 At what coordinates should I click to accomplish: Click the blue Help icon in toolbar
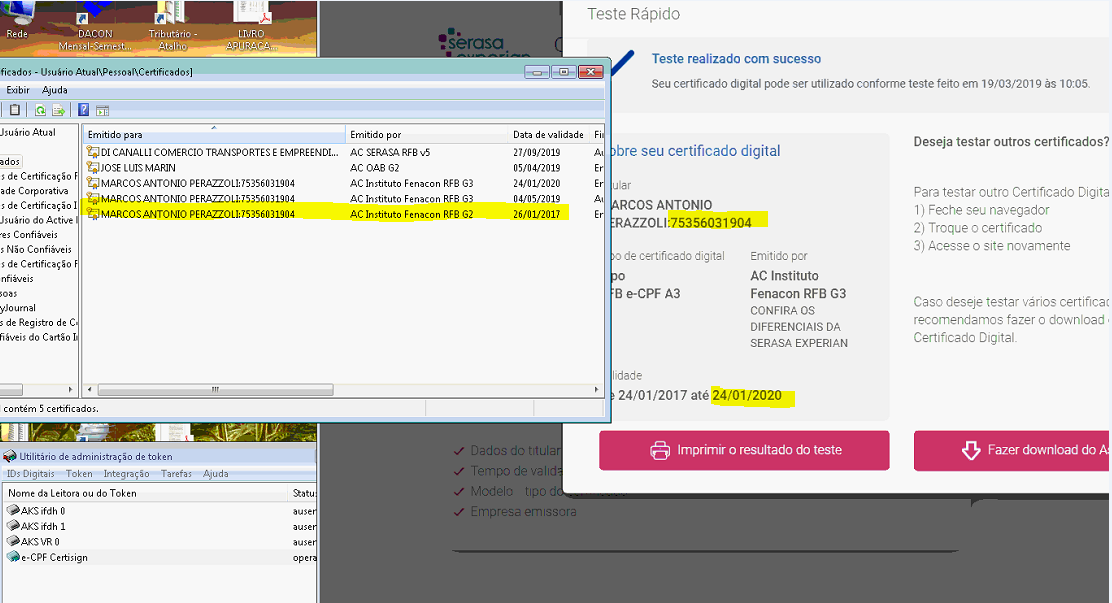[84, 110]
